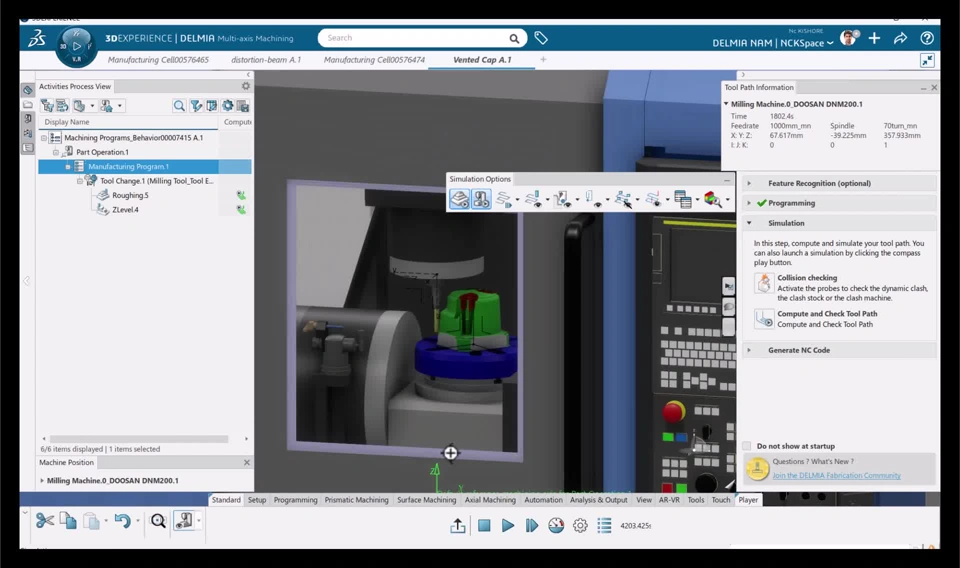Viewport: 960px width, 568px height.
Task: Click the Cut scissors icon
Action: [x=45, y=521]
